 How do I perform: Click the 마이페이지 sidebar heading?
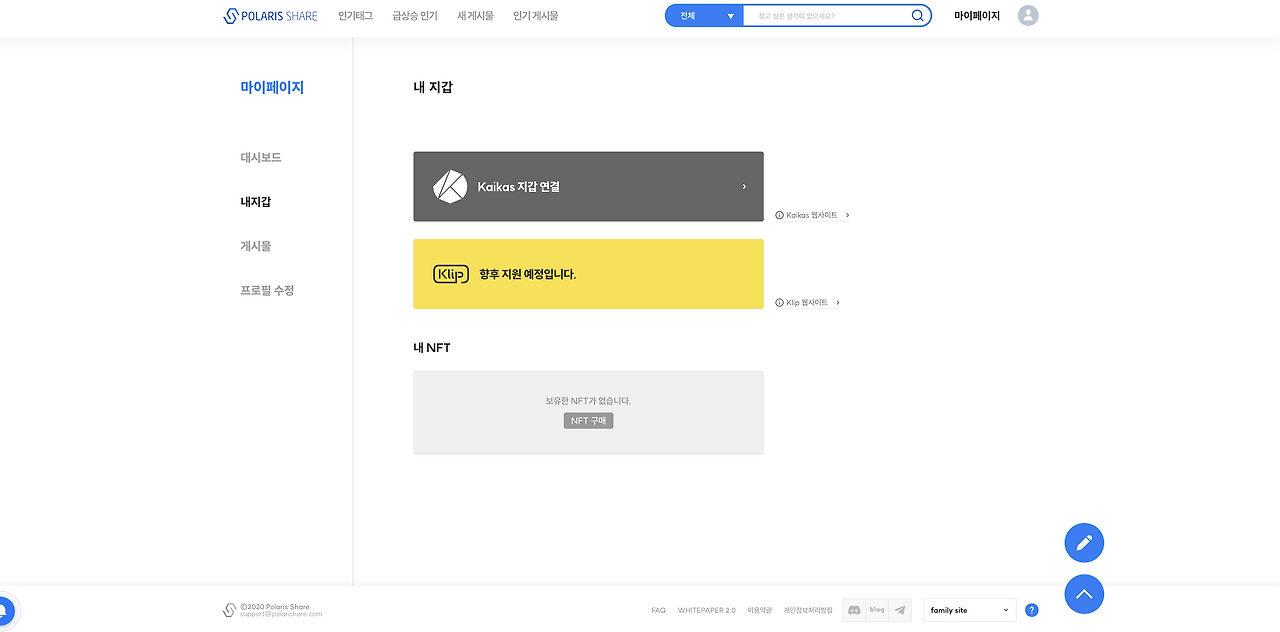coord(272,88)
